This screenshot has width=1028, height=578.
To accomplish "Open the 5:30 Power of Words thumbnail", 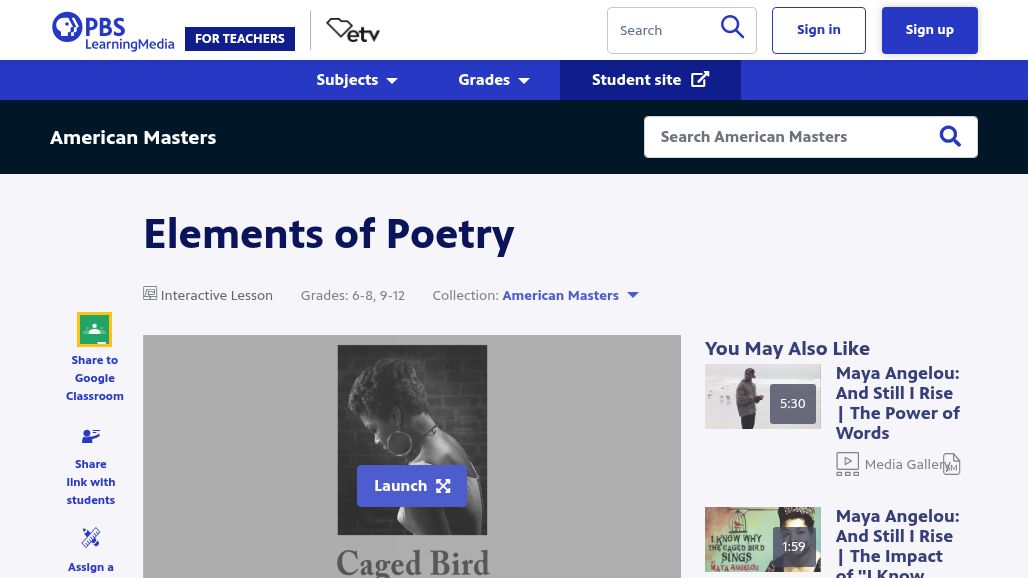I will (x=762, y=396).
